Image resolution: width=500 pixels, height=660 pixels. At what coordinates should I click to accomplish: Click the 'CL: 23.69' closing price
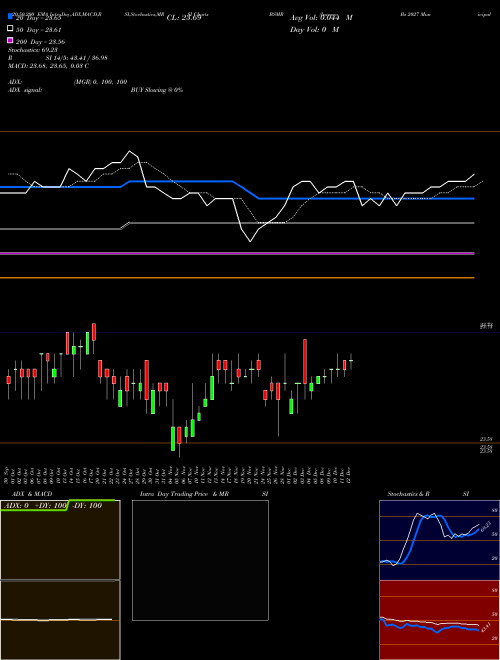coord(184,18)
